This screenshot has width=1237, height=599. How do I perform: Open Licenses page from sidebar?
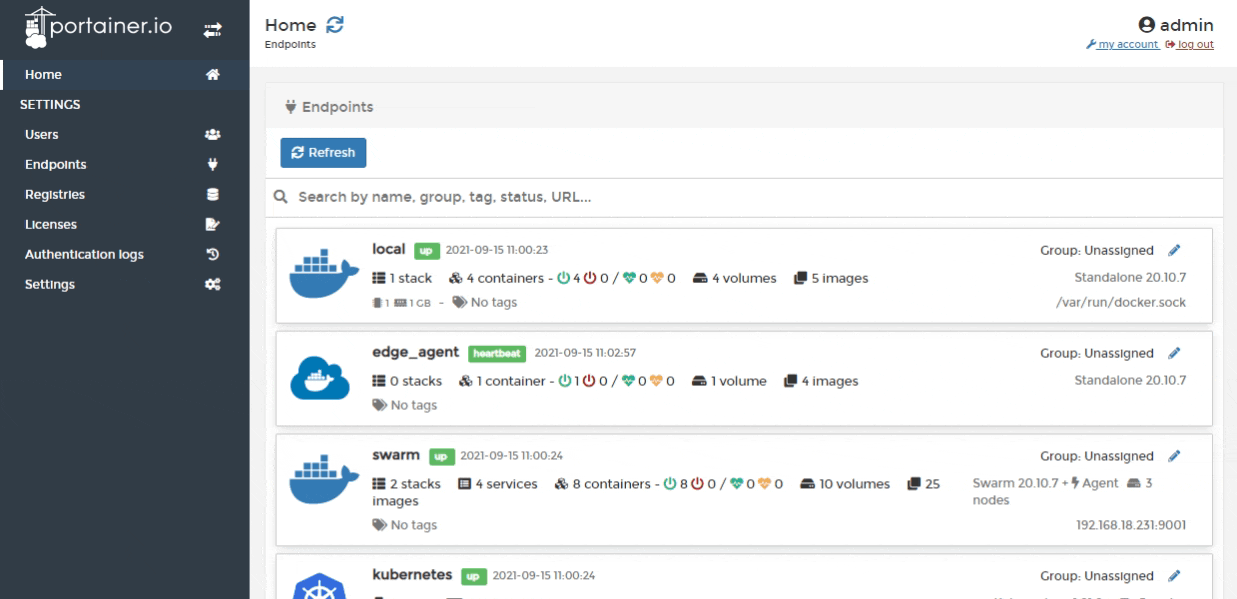[51, 224]
